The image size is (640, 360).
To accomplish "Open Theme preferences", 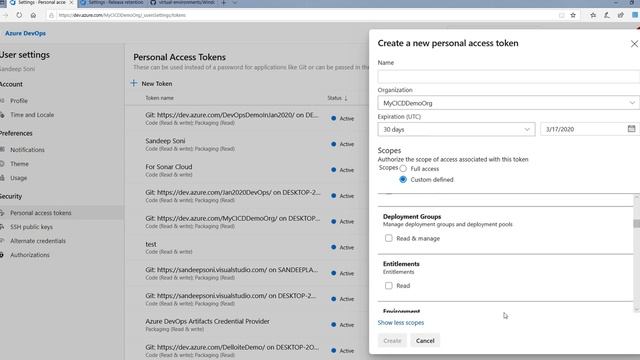I will (19, 164).
